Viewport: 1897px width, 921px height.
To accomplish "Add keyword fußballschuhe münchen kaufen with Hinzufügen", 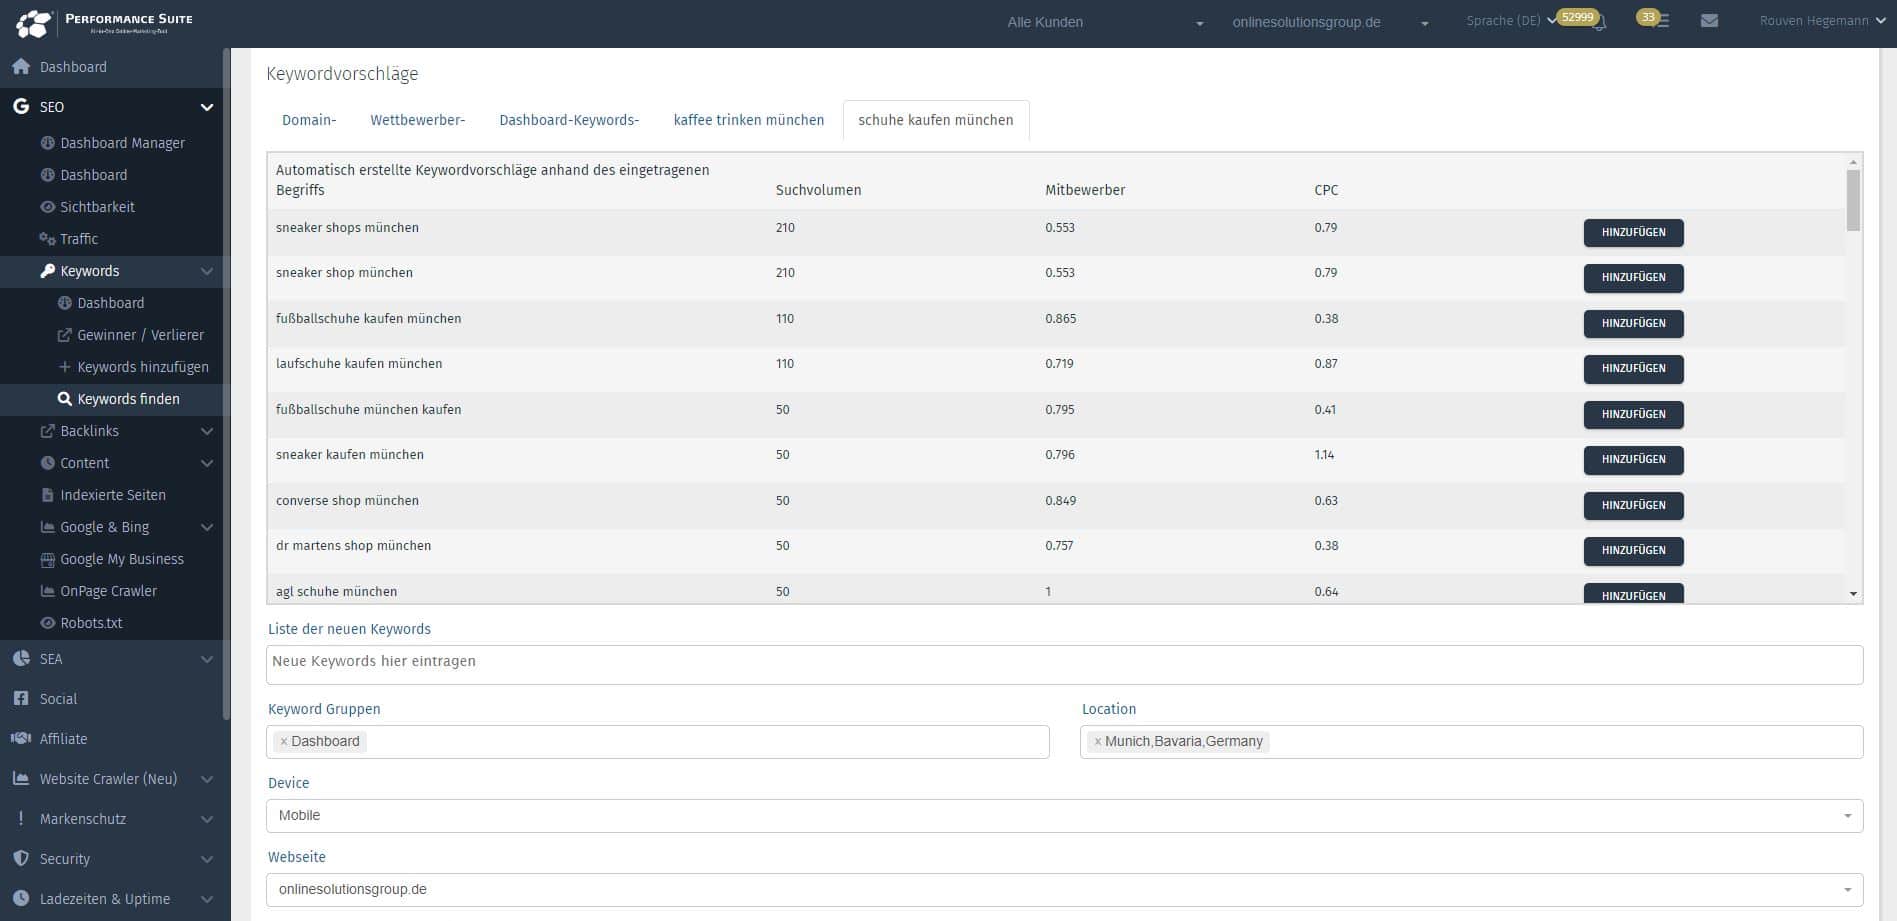I will 1633,415.
